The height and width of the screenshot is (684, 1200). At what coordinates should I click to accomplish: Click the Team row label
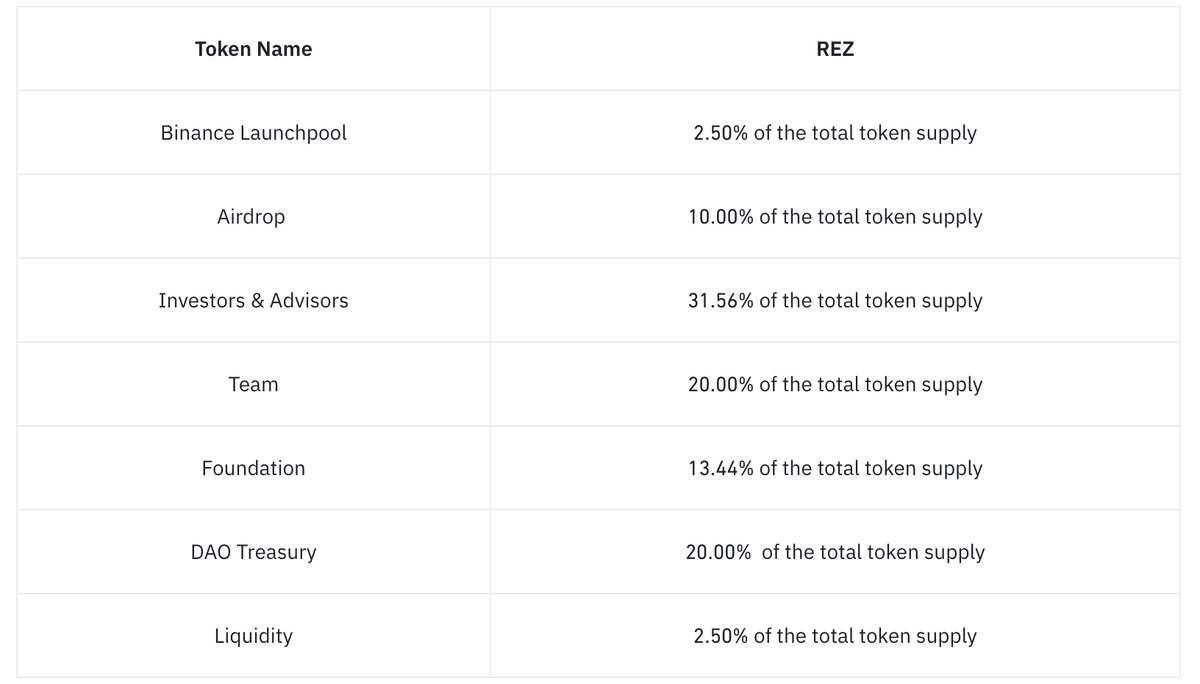pos(253,385)
